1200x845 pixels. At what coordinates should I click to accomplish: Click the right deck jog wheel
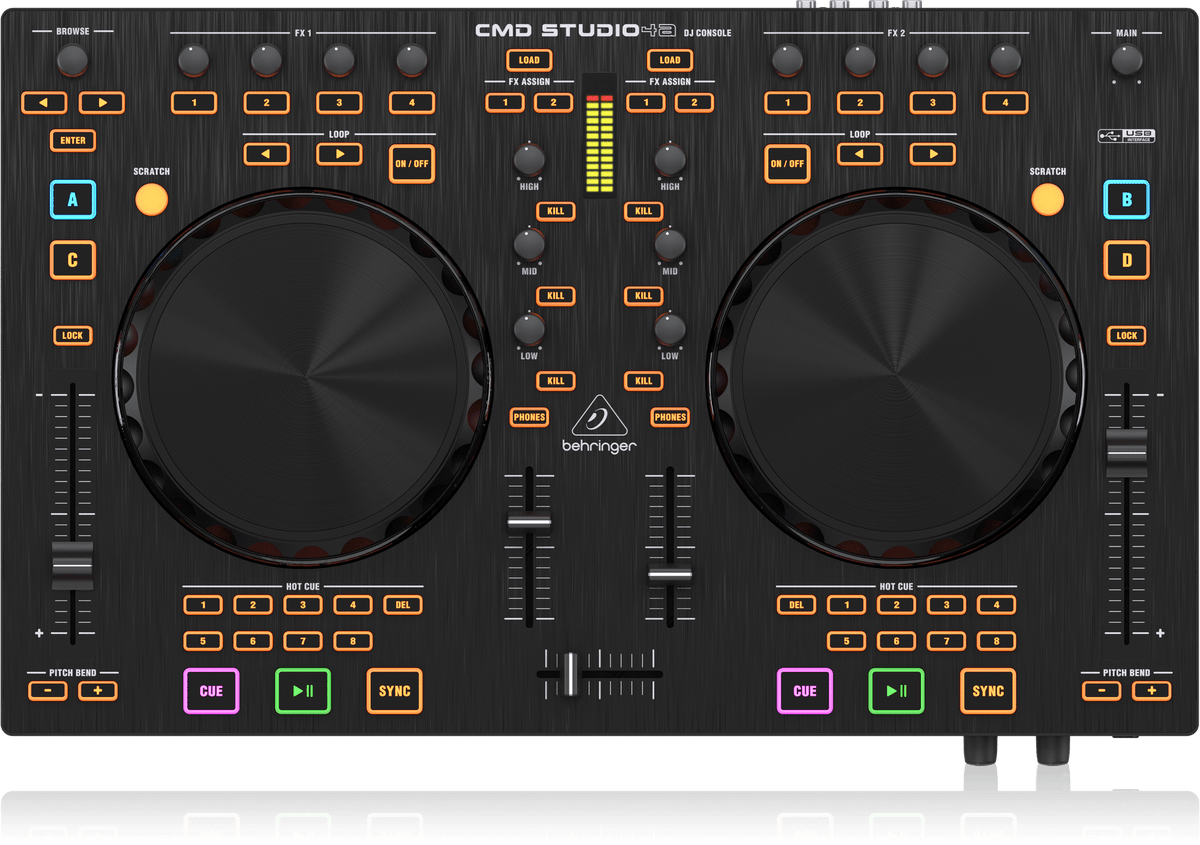point(896,380)
